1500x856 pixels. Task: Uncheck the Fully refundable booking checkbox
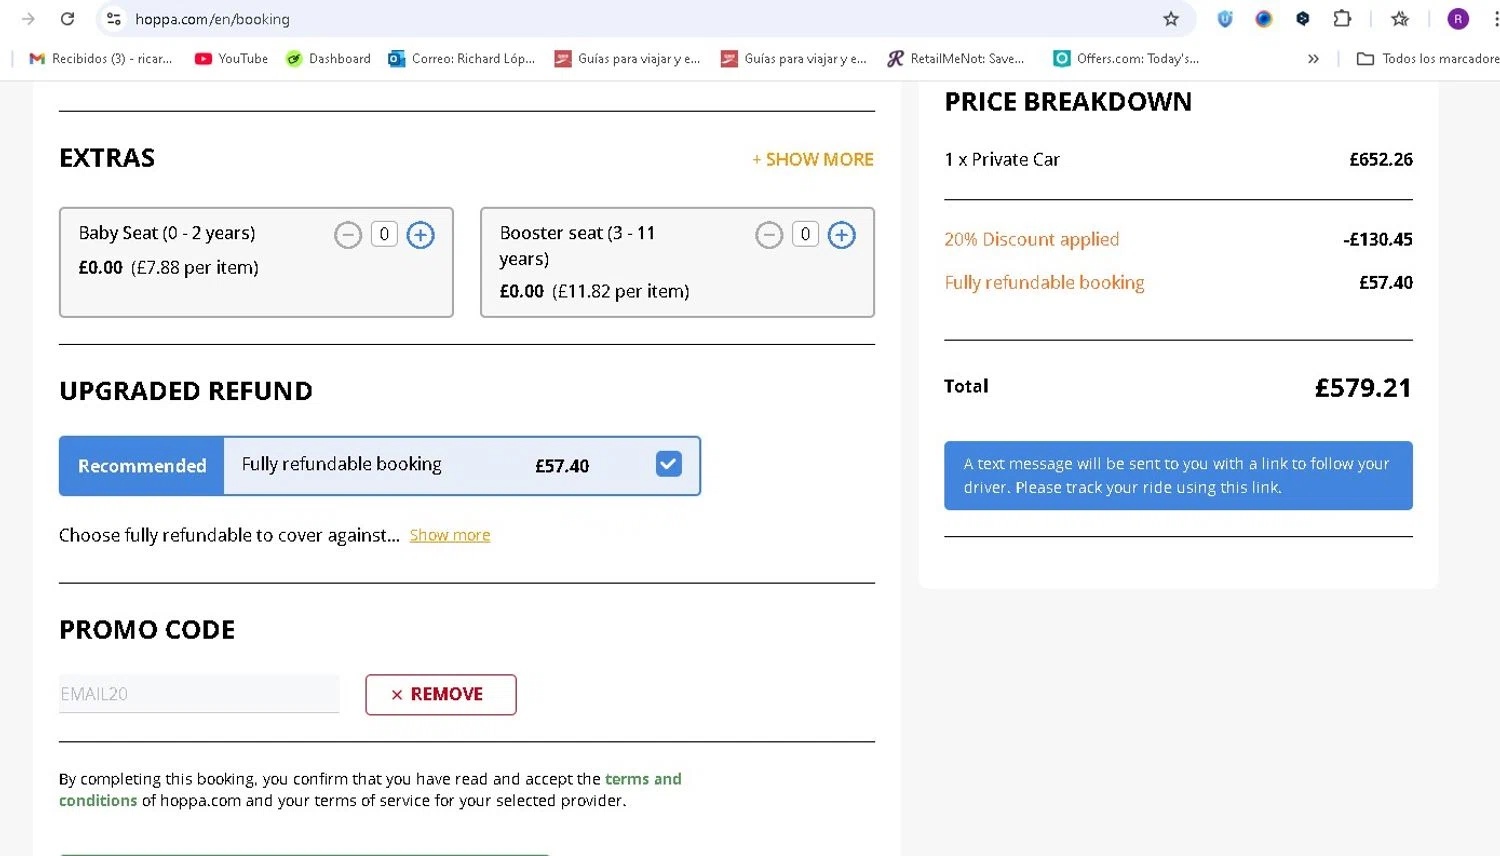click(x=669, y=464)
